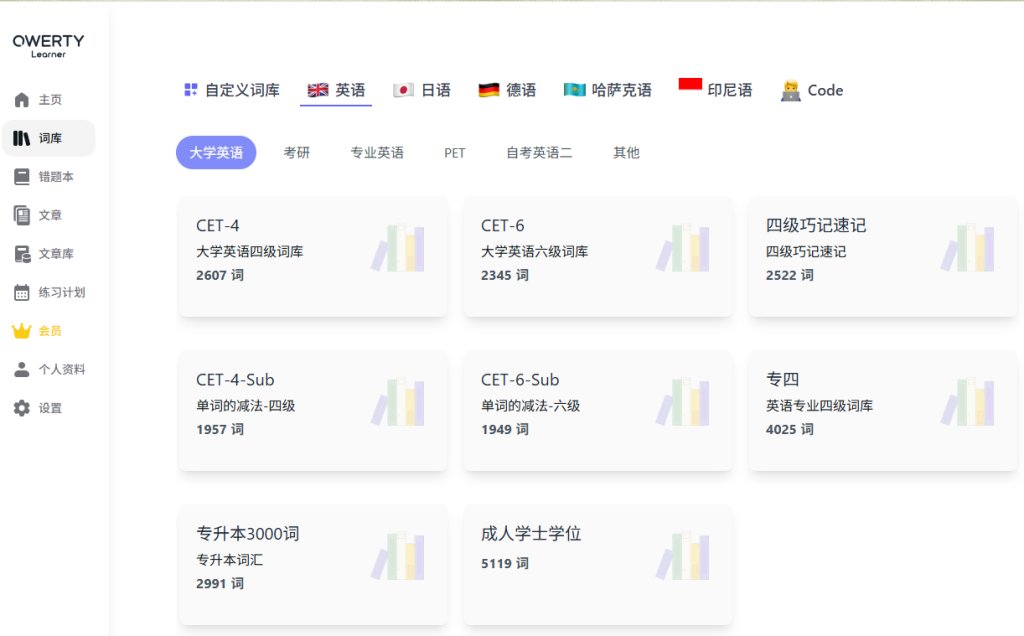Open the 专四 dictionary card
This screenshot has height=636, width=1024.
[883, 410]
